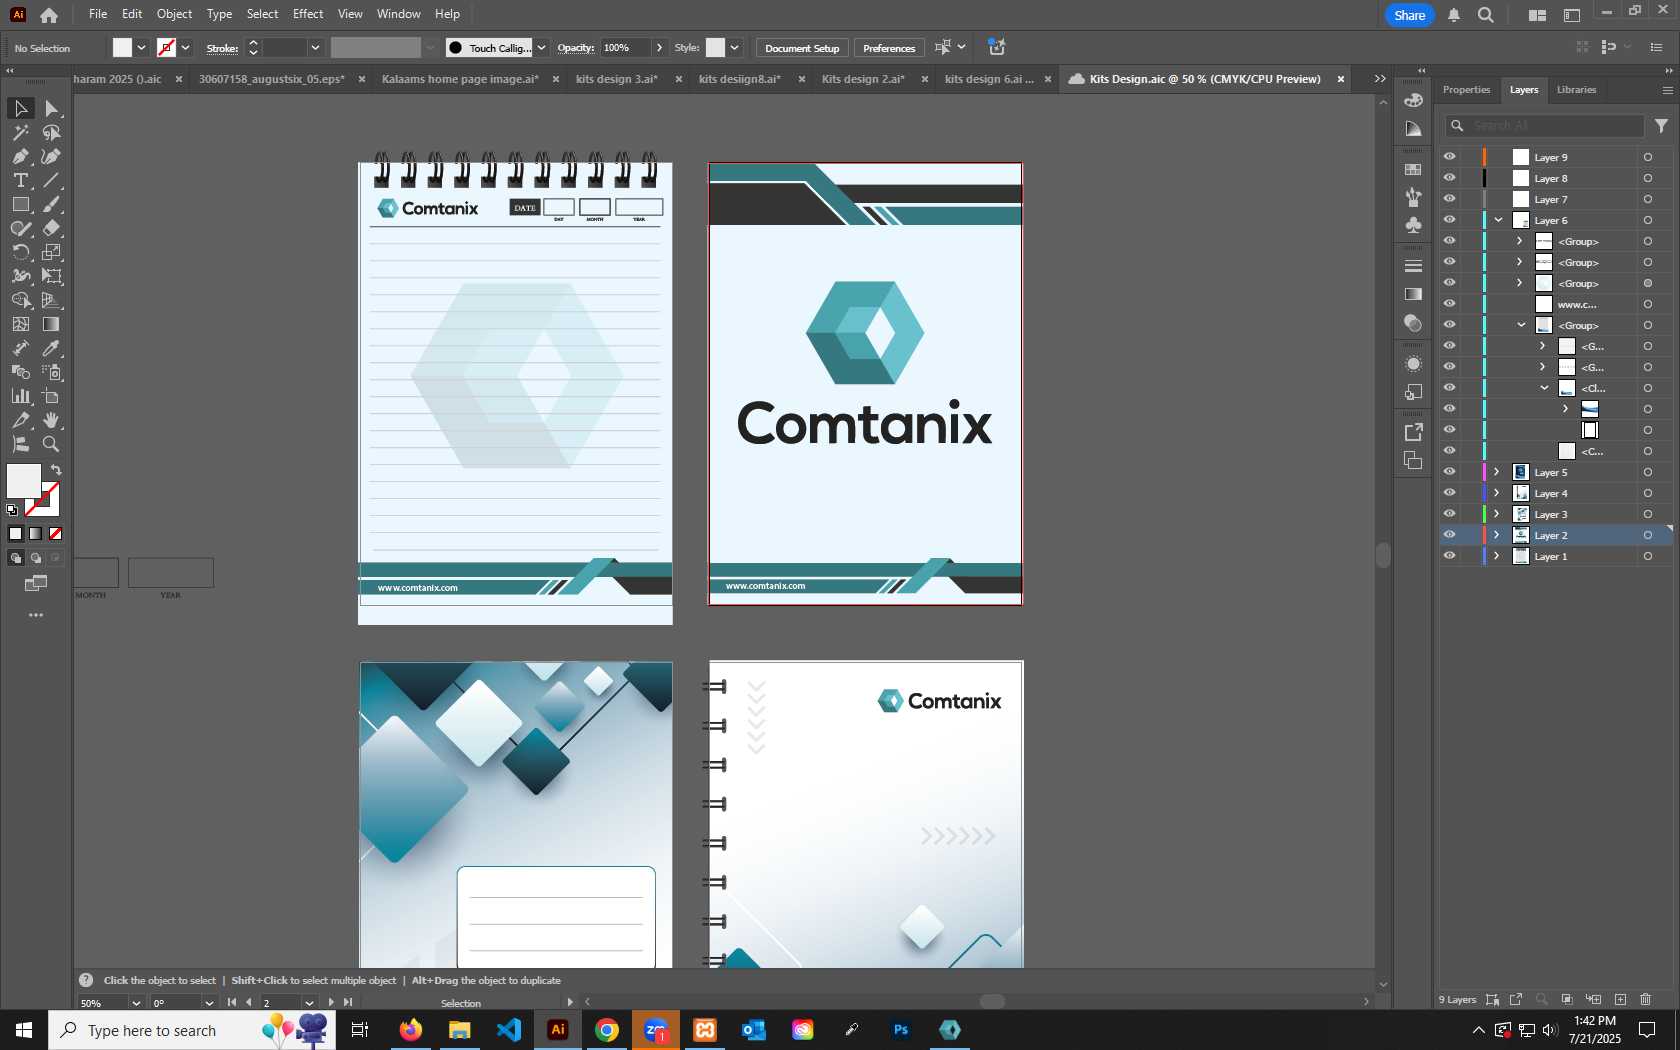This screenshot has width=1680, height=1050.
Task: Click the Document Setup button
Action: coord(802,48)
